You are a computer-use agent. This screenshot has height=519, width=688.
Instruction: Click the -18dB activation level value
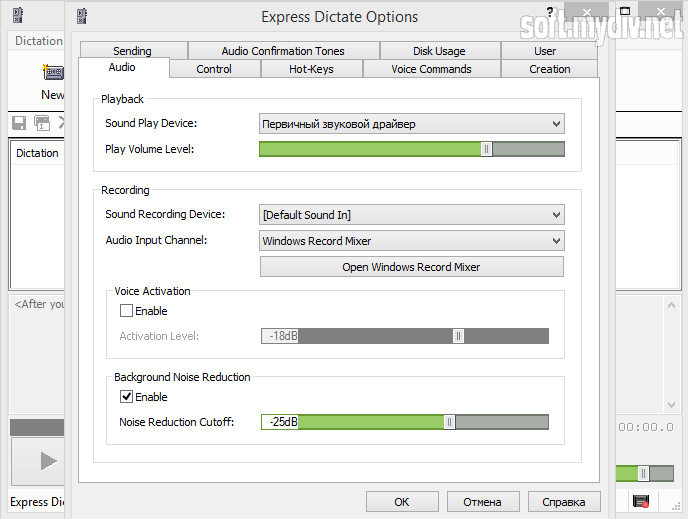(x=281, y=336)
